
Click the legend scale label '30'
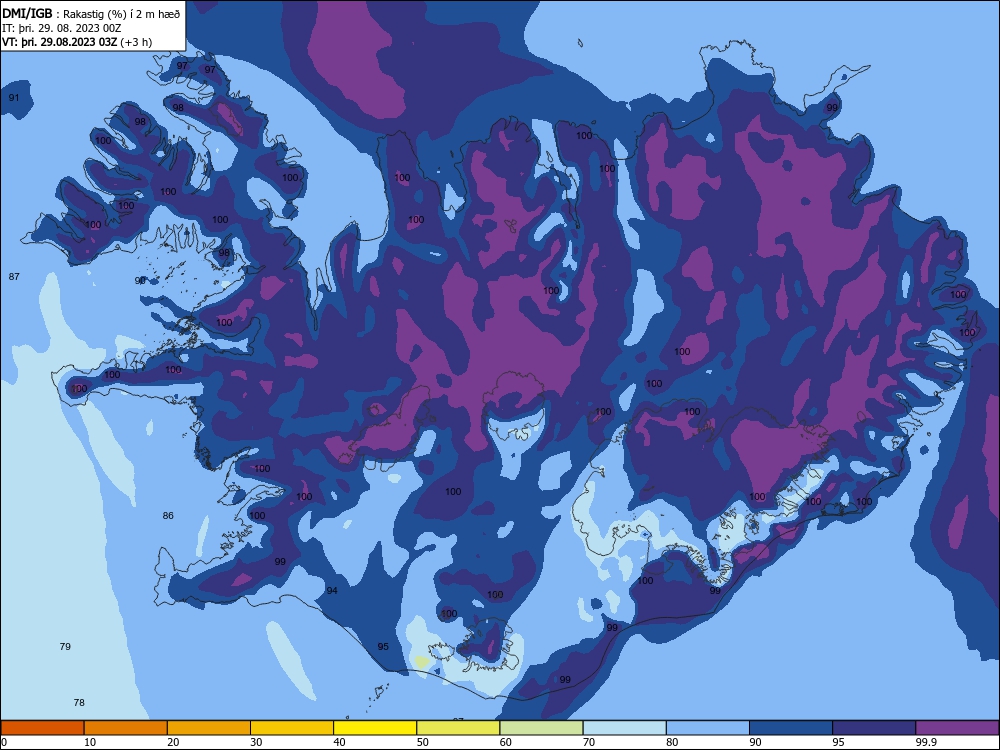click(x=256, y=742)
